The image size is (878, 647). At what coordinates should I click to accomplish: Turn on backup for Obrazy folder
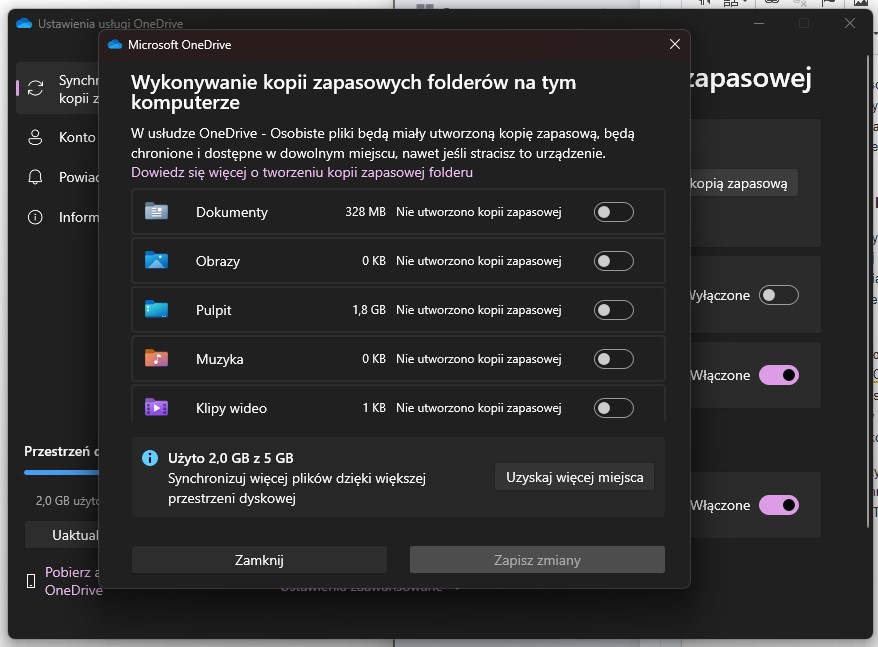point(613,261)
